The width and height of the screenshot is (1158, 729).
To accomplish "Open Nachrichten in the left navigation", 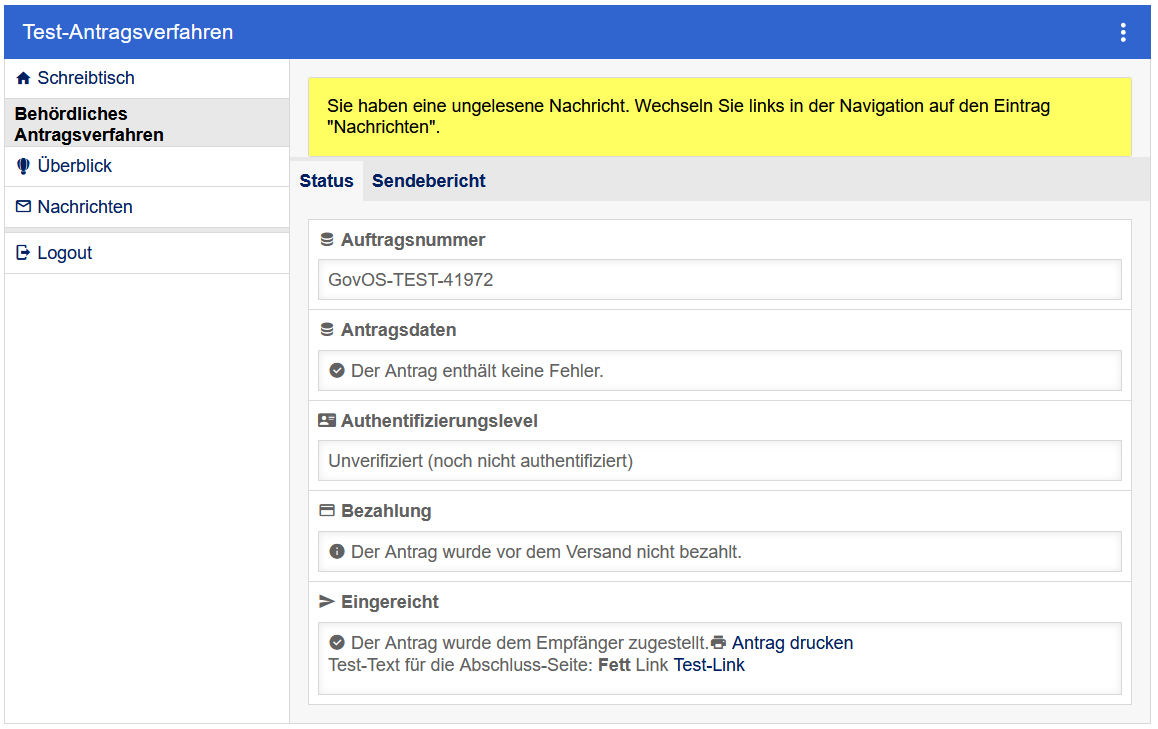I will click(x=85, y=207).
